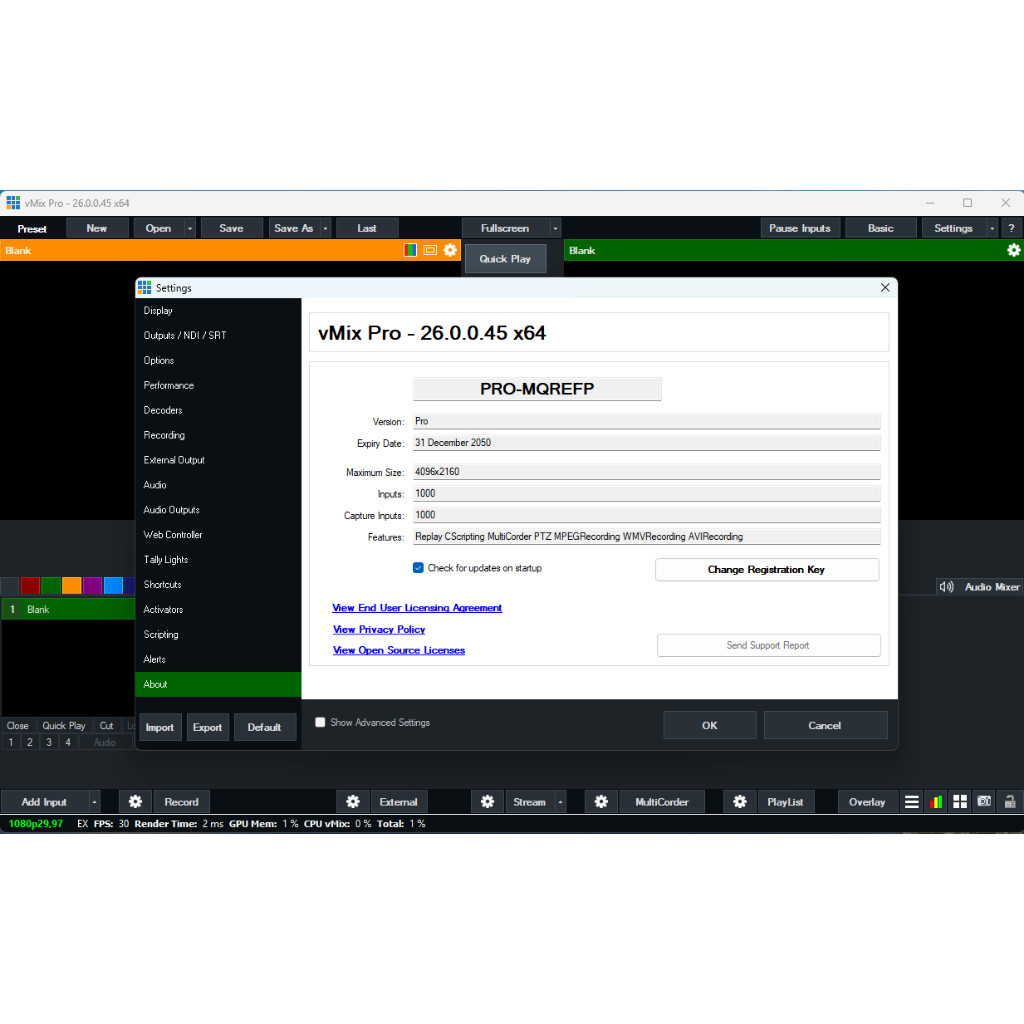Image resolution: width=1024 pixels, height=1024 pixels.
Task: Open the gear settings next to Record
Action: click(135, 801)
